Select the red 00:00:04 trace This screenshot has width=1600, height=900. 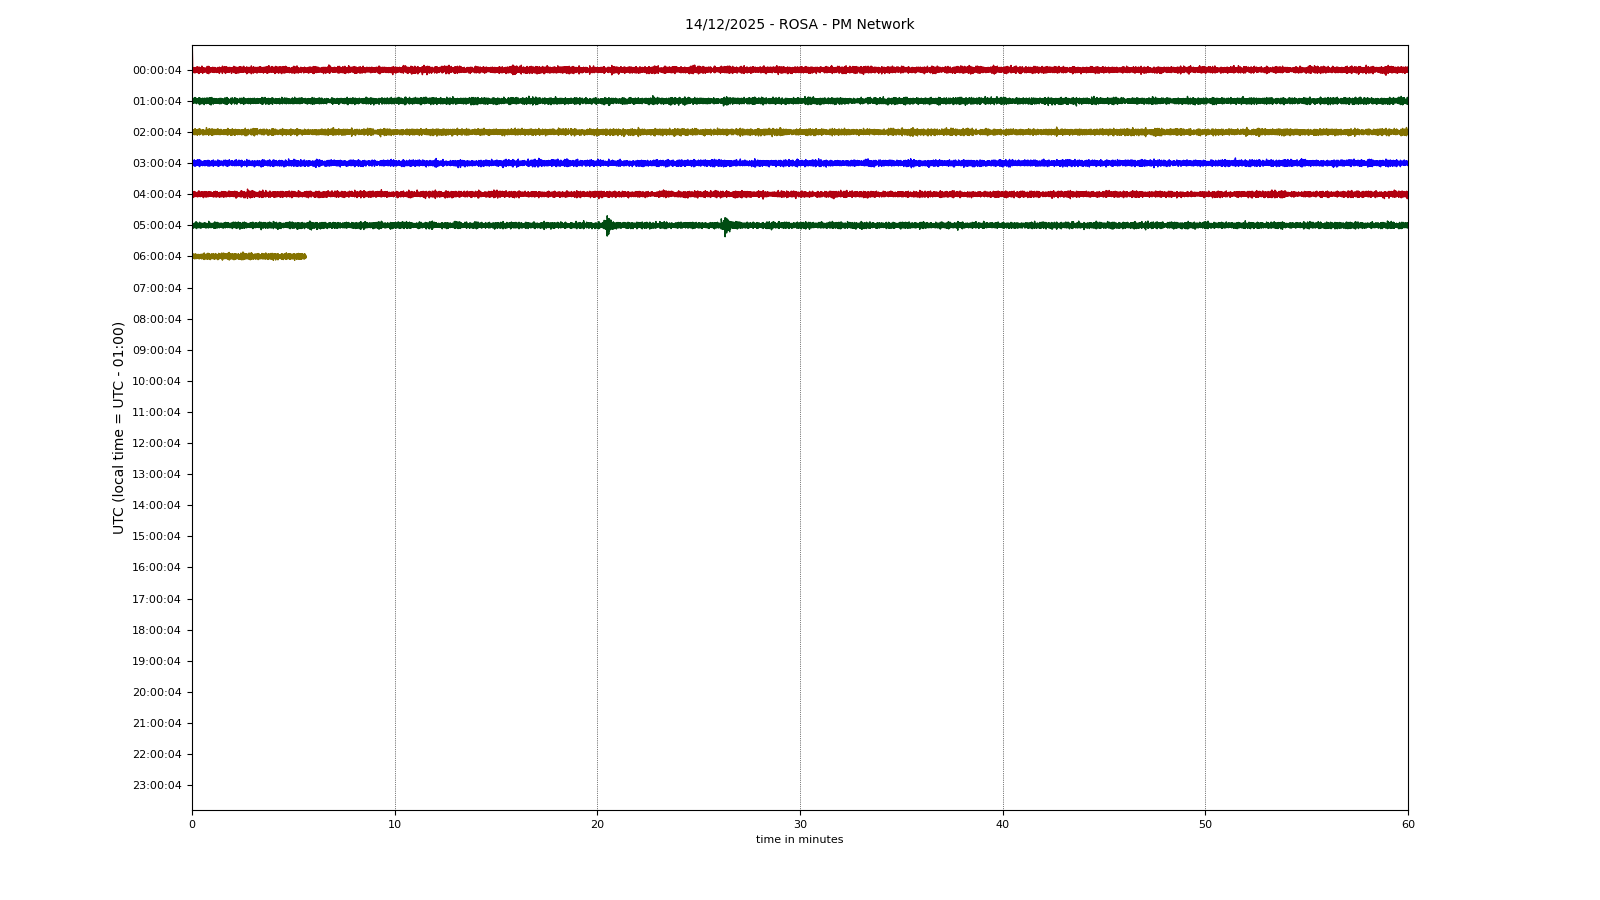pyautogui.click(x=800, y=70)
